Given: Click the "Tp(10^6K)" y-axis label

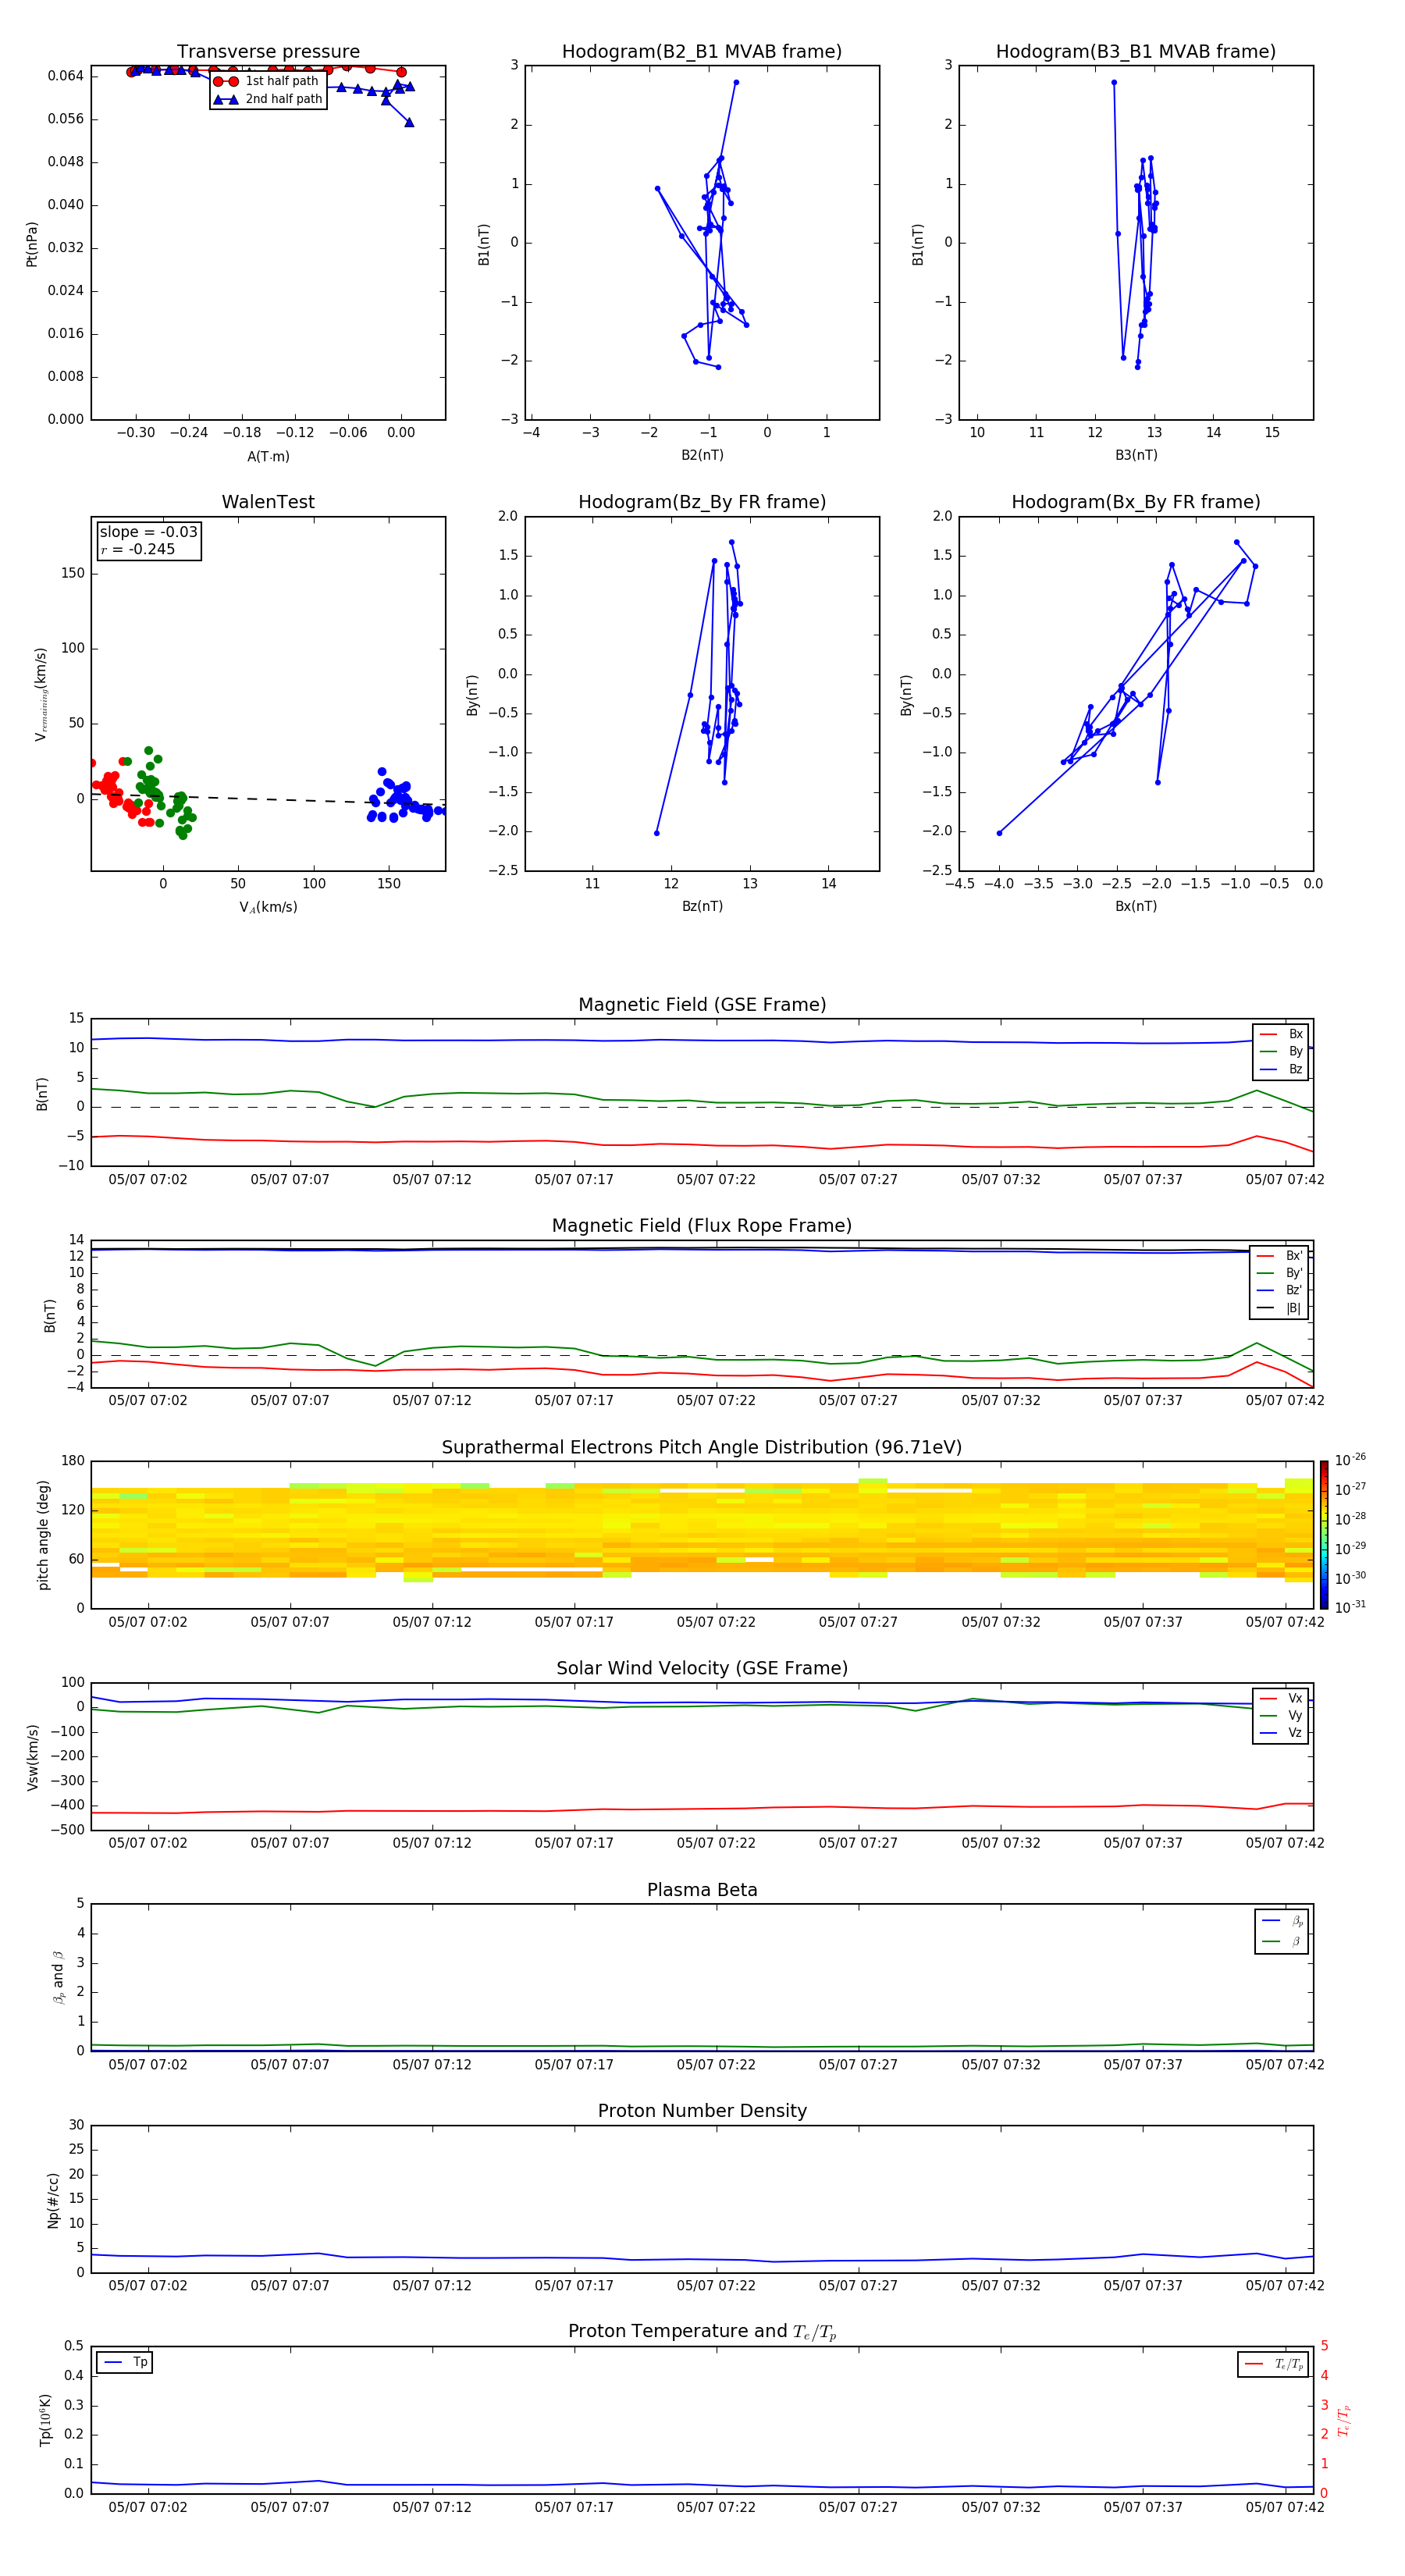Looking at the screenshot, I should pos(45,2420).
